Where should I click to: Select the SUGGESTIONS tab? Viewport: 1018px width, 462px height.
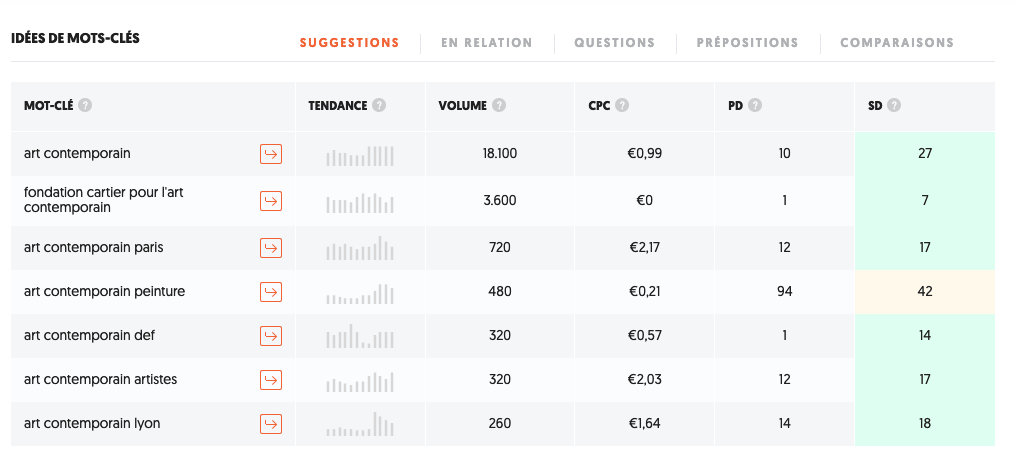[x=349, y=43]
